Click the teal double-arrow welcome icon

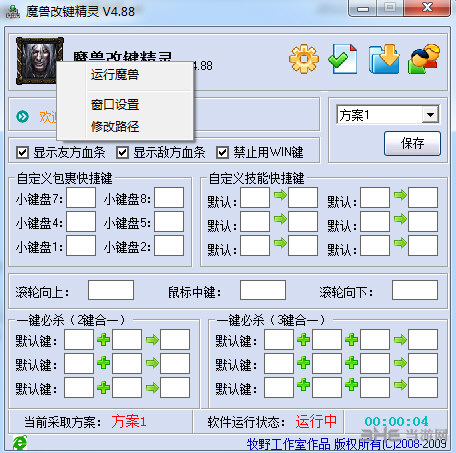(x=23, y=117)
